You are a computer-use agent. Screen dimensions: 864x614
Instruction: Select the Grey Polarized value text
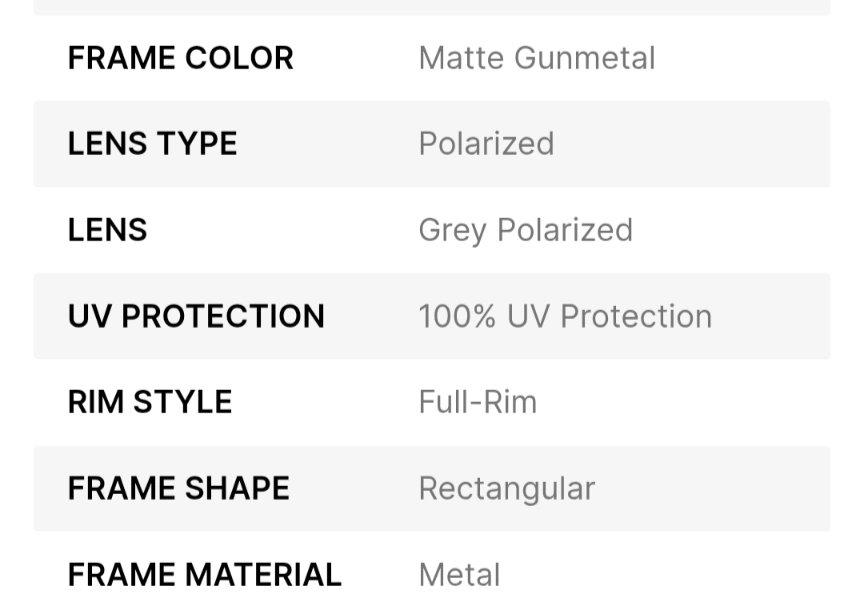[x=525, y=230]
